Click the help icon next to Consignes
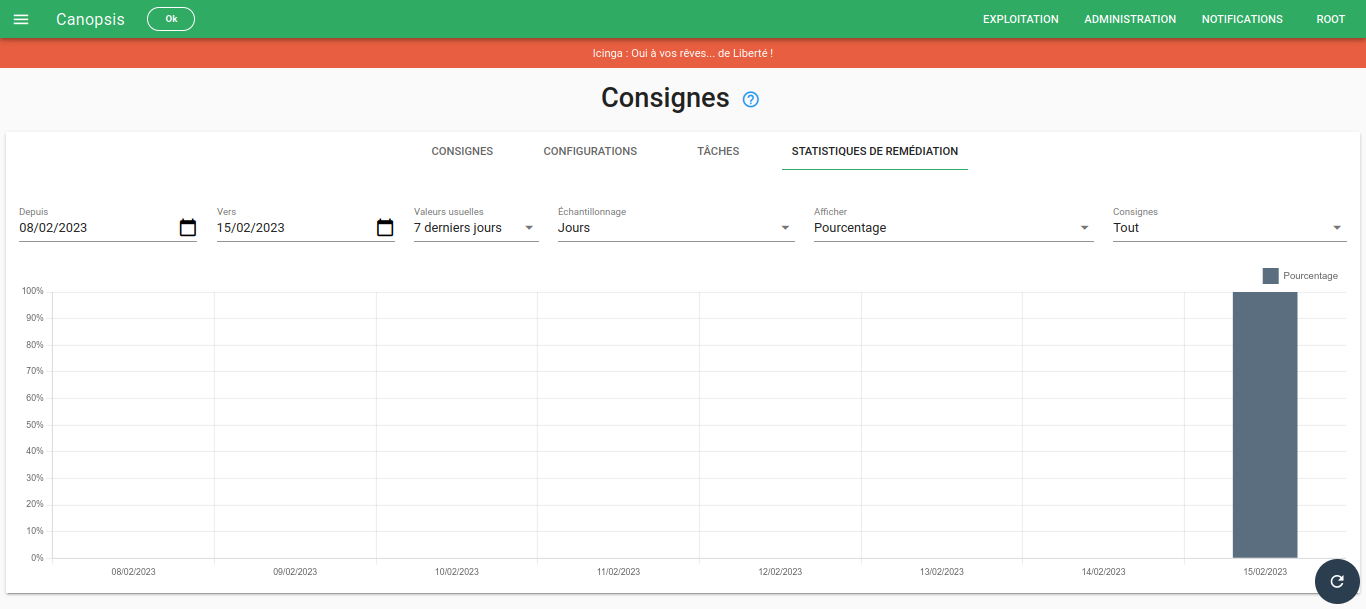This screenshot has width=1366, height=609. tap(751, 99)
